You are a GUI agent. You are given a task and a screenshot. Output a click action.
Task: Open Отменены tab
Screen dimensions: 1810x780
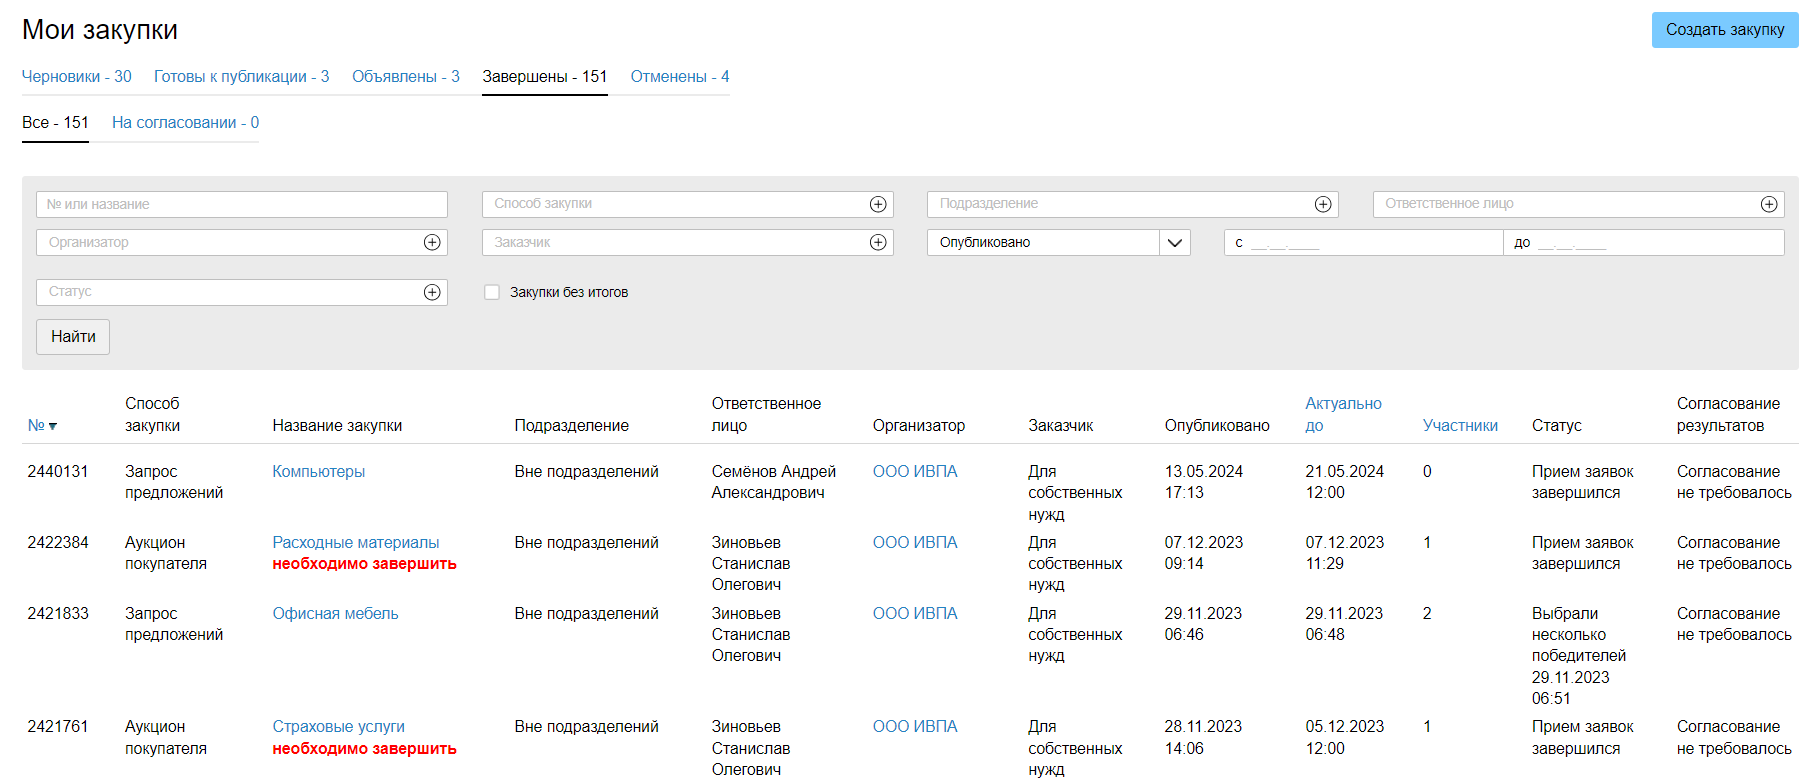click(679, 77)
